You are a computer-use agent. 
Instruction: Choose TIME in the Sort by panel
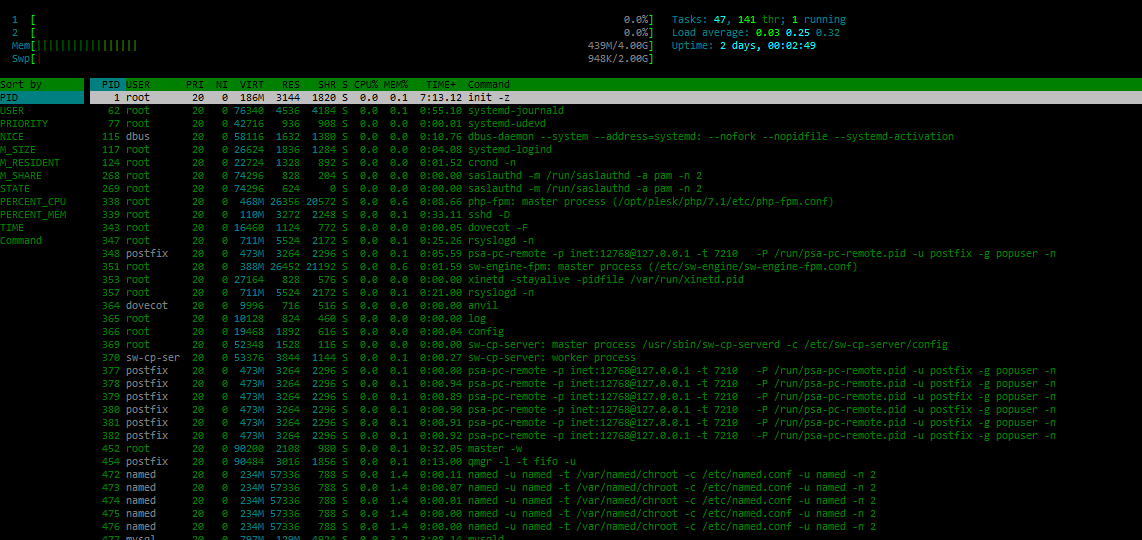pos(12,227)
